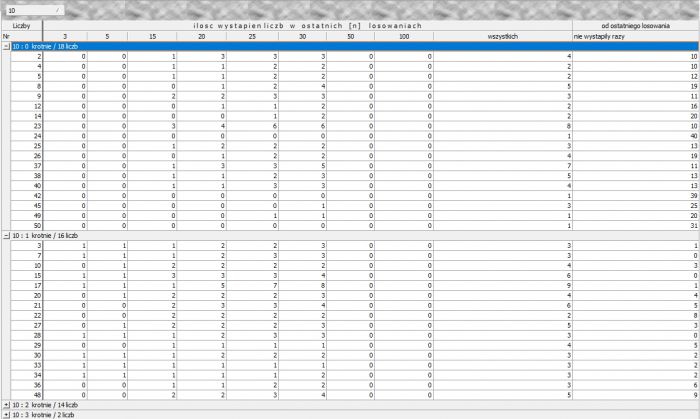700x419 pixels.
Task: Select the row for number 22
Action: pyautogui.click(x=354, y=315)
